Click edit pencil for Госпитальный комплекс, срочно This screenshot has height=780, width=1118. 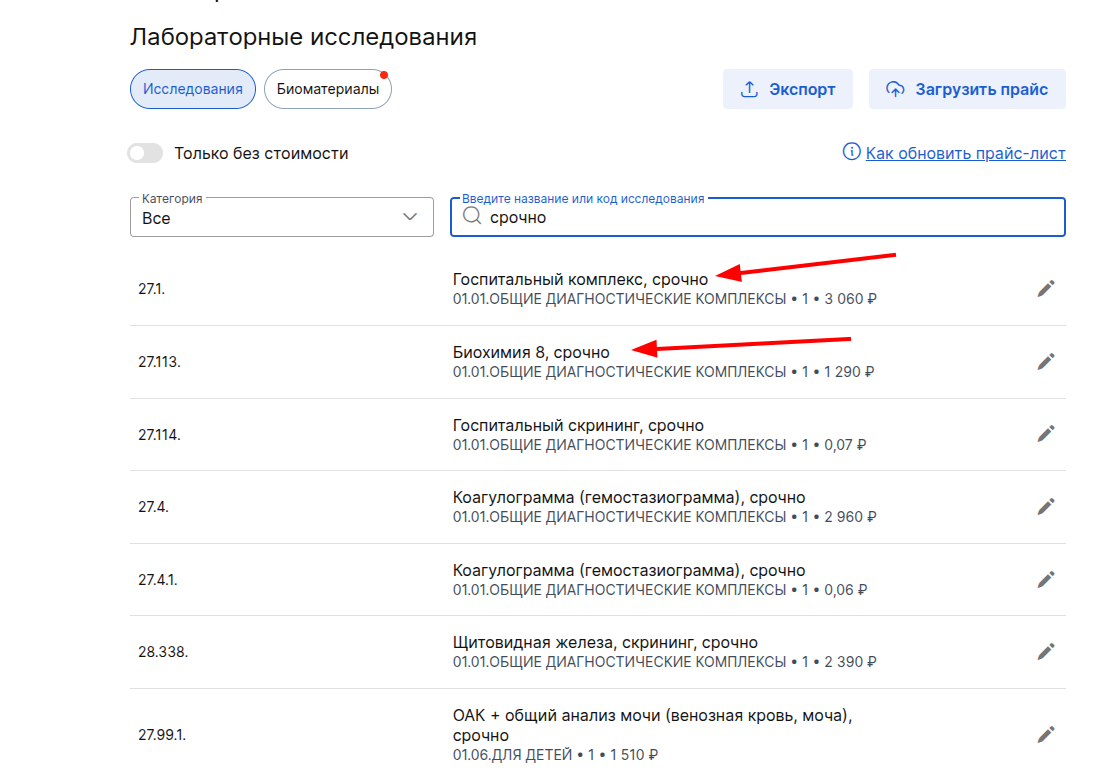click(x=1046, y=289)
